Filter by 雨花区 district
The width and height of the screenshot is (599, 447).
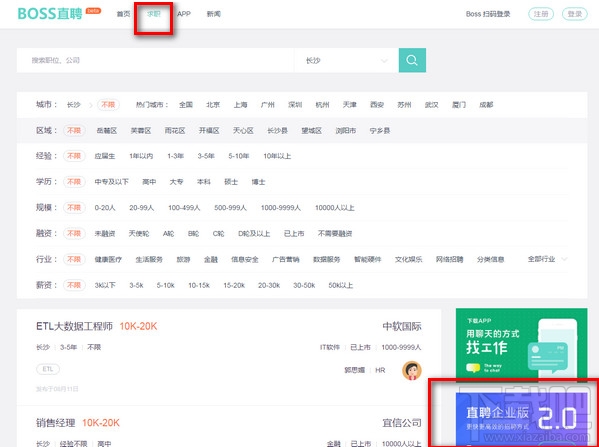click(175, 131)
